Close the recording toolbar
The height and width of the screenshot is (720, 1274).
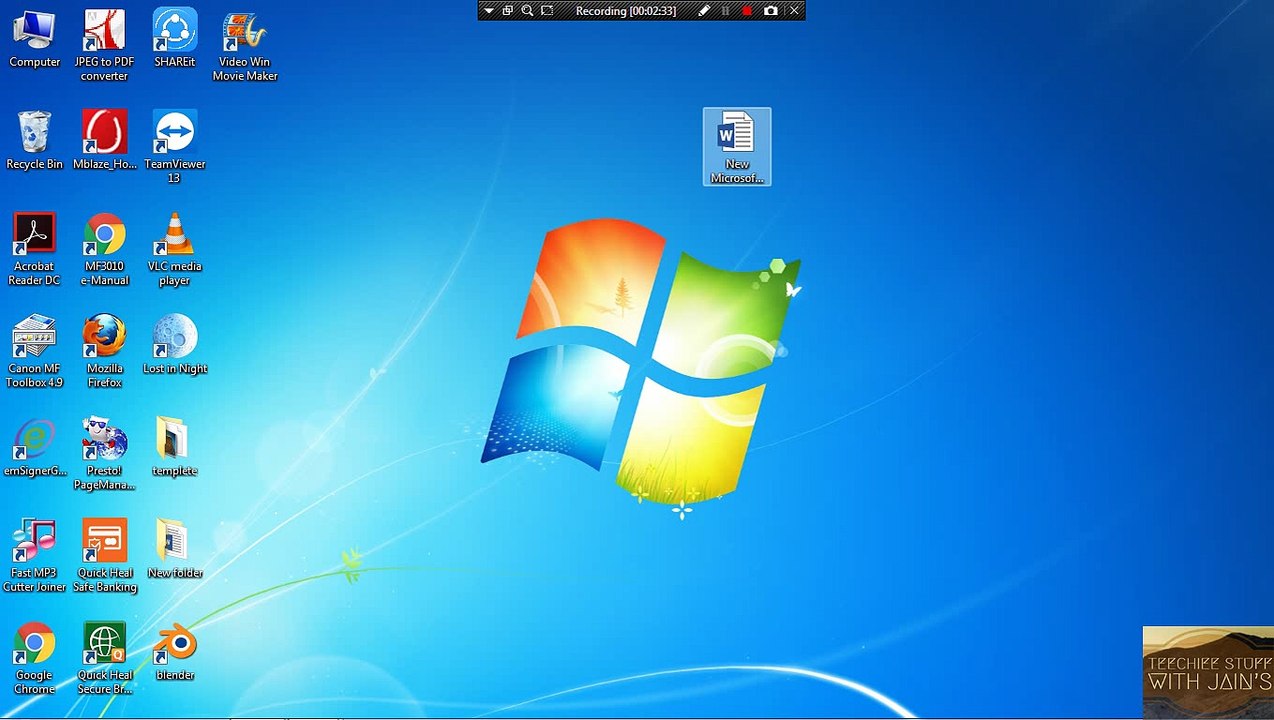pos(794,11)
